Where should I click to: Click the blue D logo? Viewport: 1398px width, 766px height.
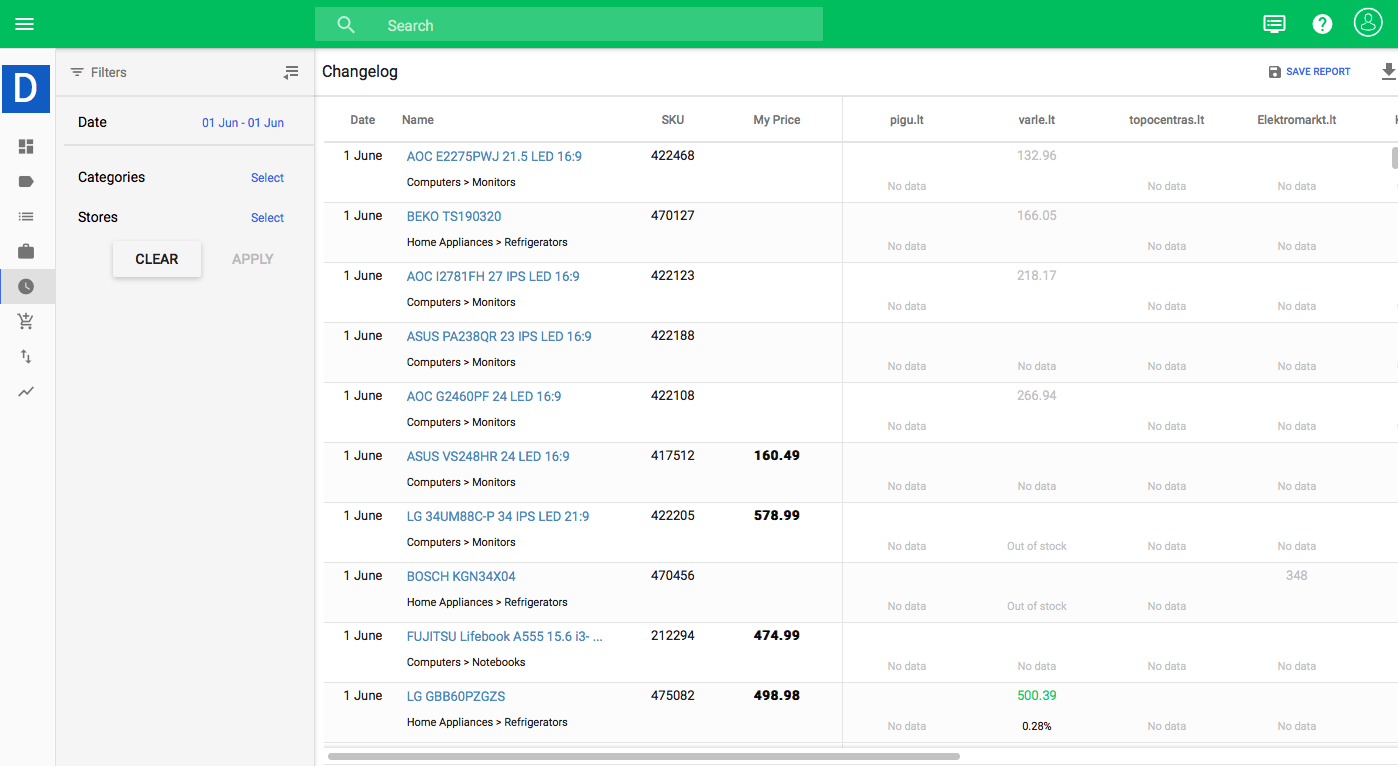coord(26,88)
